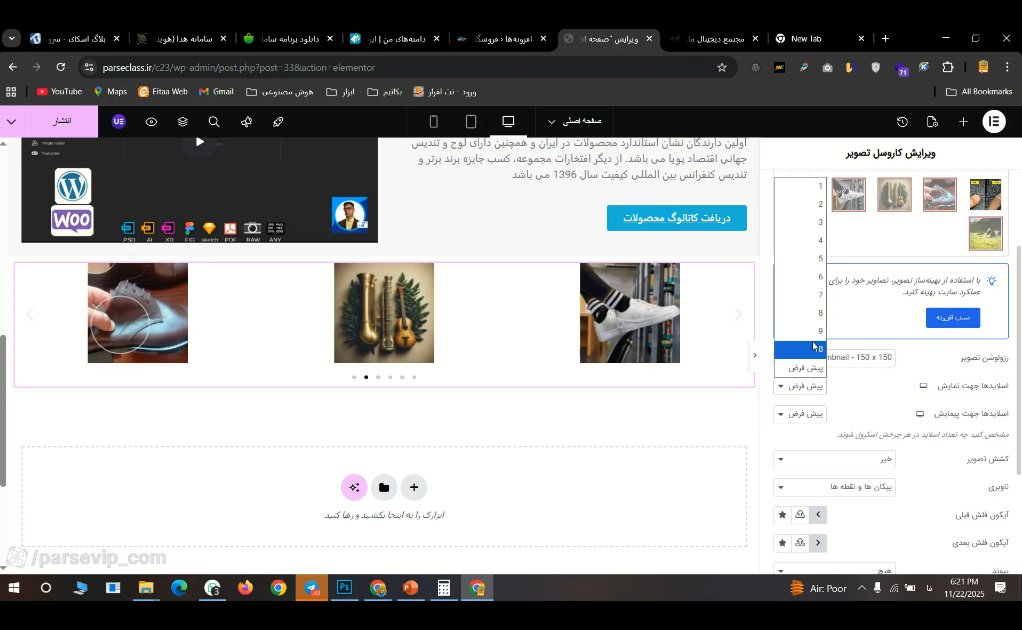1022x630 pixels.
Task: Select the chevron preview for next arrow icon
Action: (x=818, y=543)
